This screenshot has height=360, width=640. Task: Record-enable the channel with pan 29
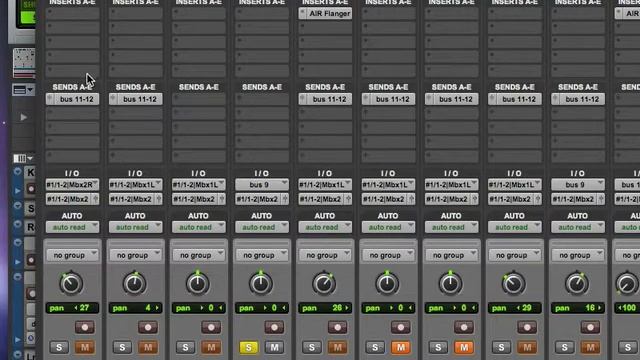click(x=527, y=327)
